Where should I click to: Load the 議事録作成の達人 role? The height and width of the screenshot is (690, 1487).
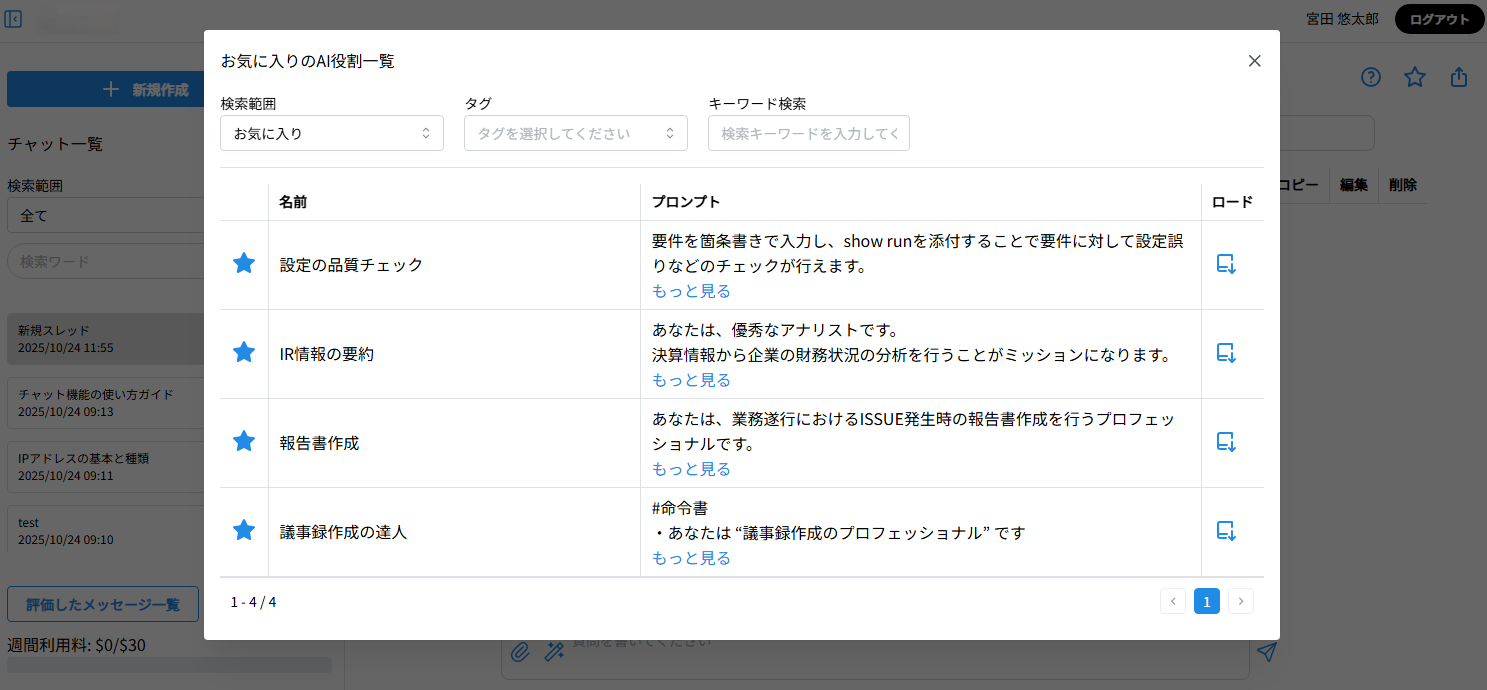(1226, 531)
